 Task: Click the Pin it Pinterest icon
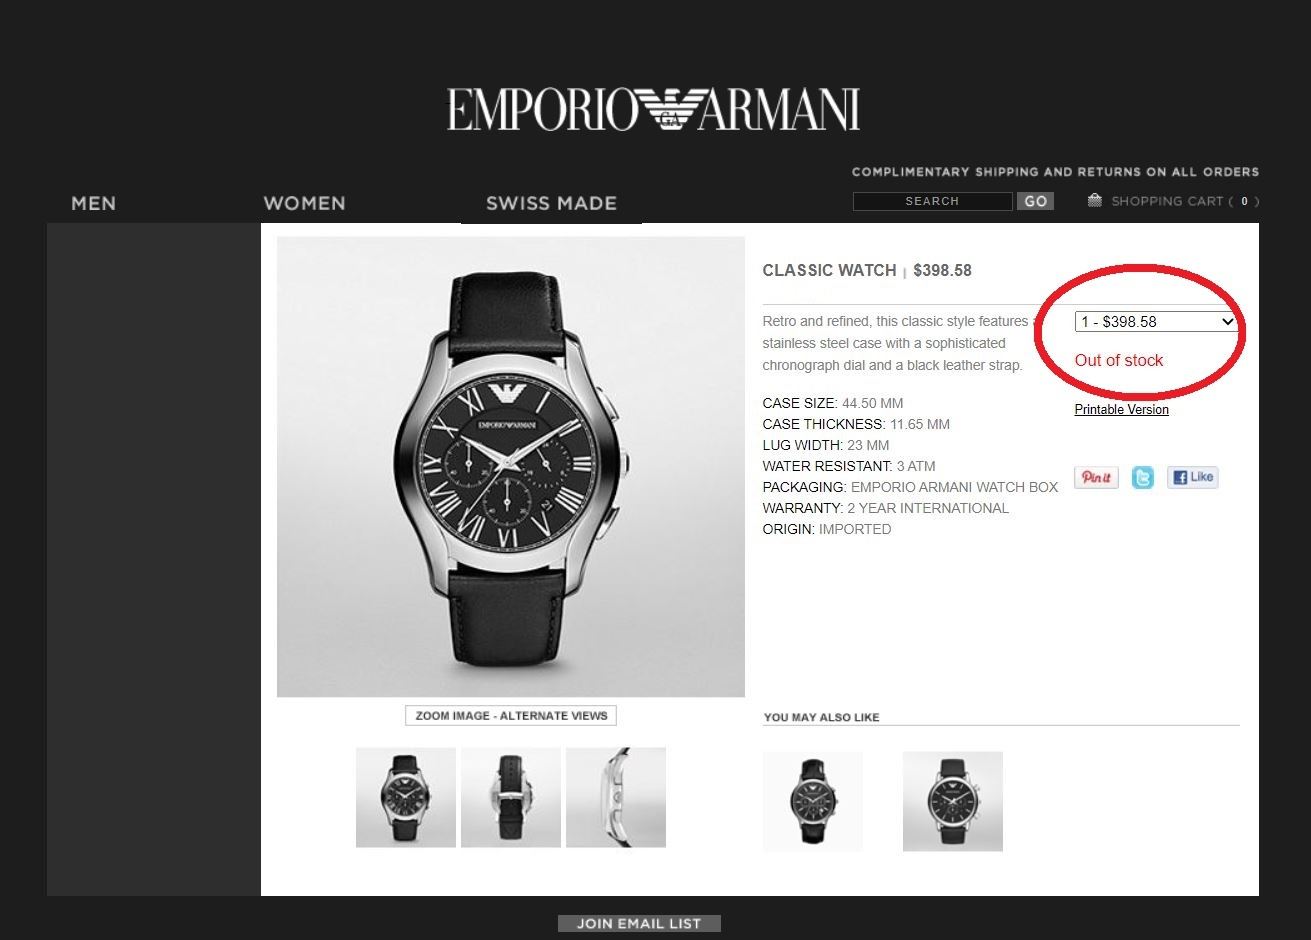pyautogui.click(x=1096, y=477)
